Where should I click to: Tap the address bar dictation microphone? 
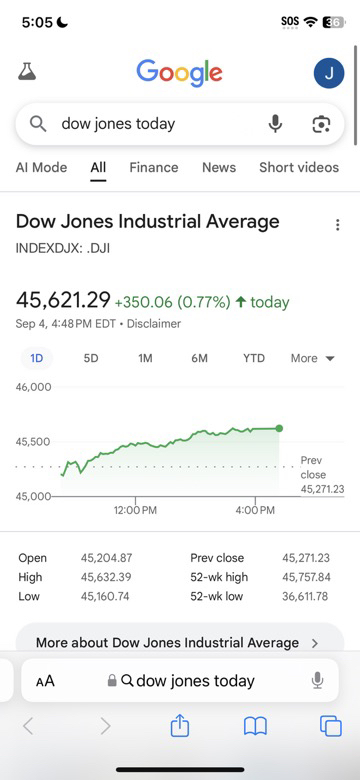point(317,680)
